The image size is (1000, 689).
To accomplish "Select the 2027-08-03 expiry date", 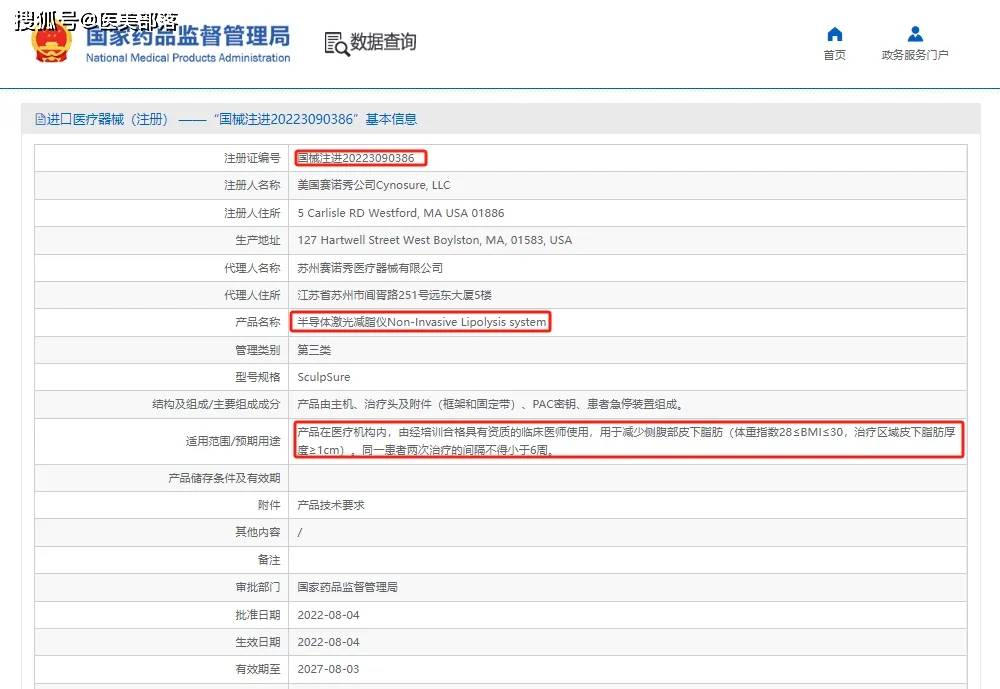I will pyautogui.click(x=328, y=669).
